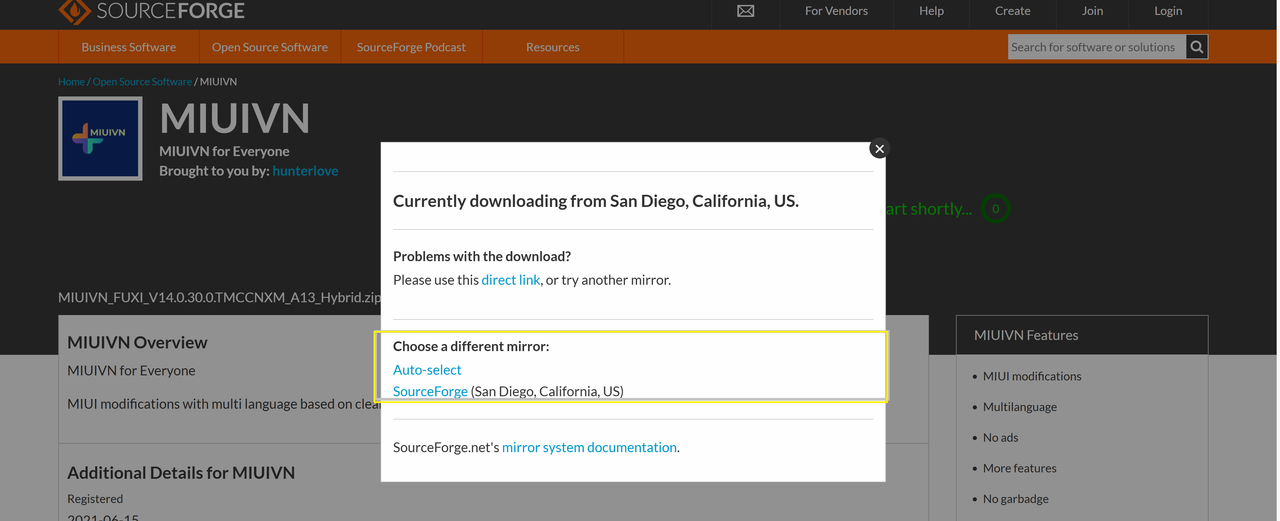1280x521 pixels.
Task: Click the MIUI modifications feature item
Action: point(1032,376)
